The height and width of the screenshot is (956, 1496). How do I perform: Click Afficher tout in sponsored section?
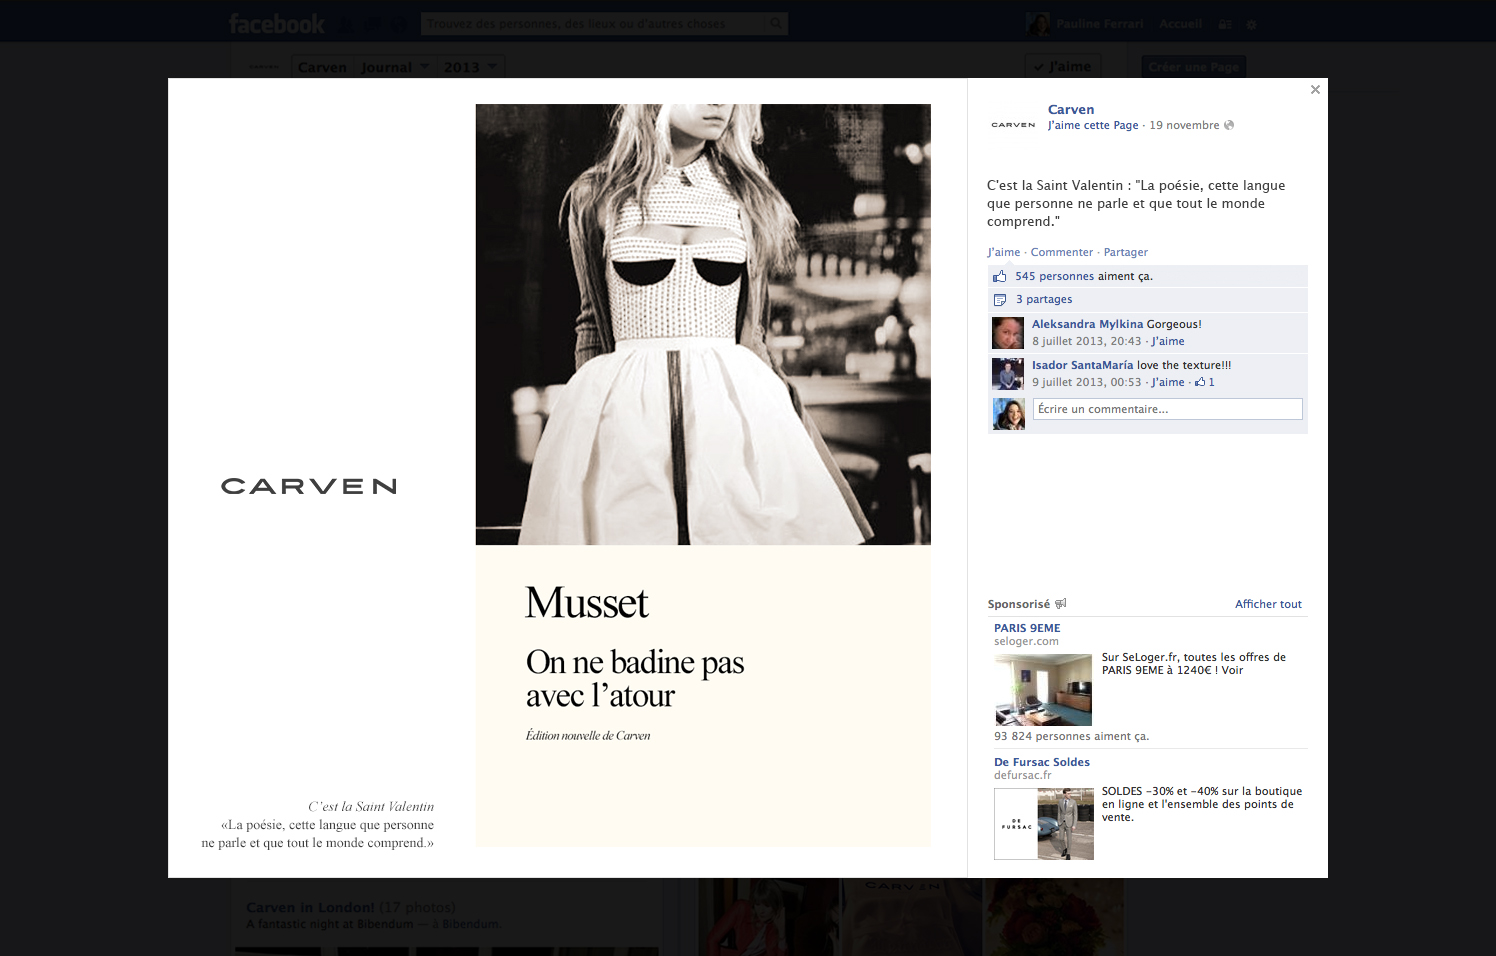pyautogui.click(x=1268, y=604)
